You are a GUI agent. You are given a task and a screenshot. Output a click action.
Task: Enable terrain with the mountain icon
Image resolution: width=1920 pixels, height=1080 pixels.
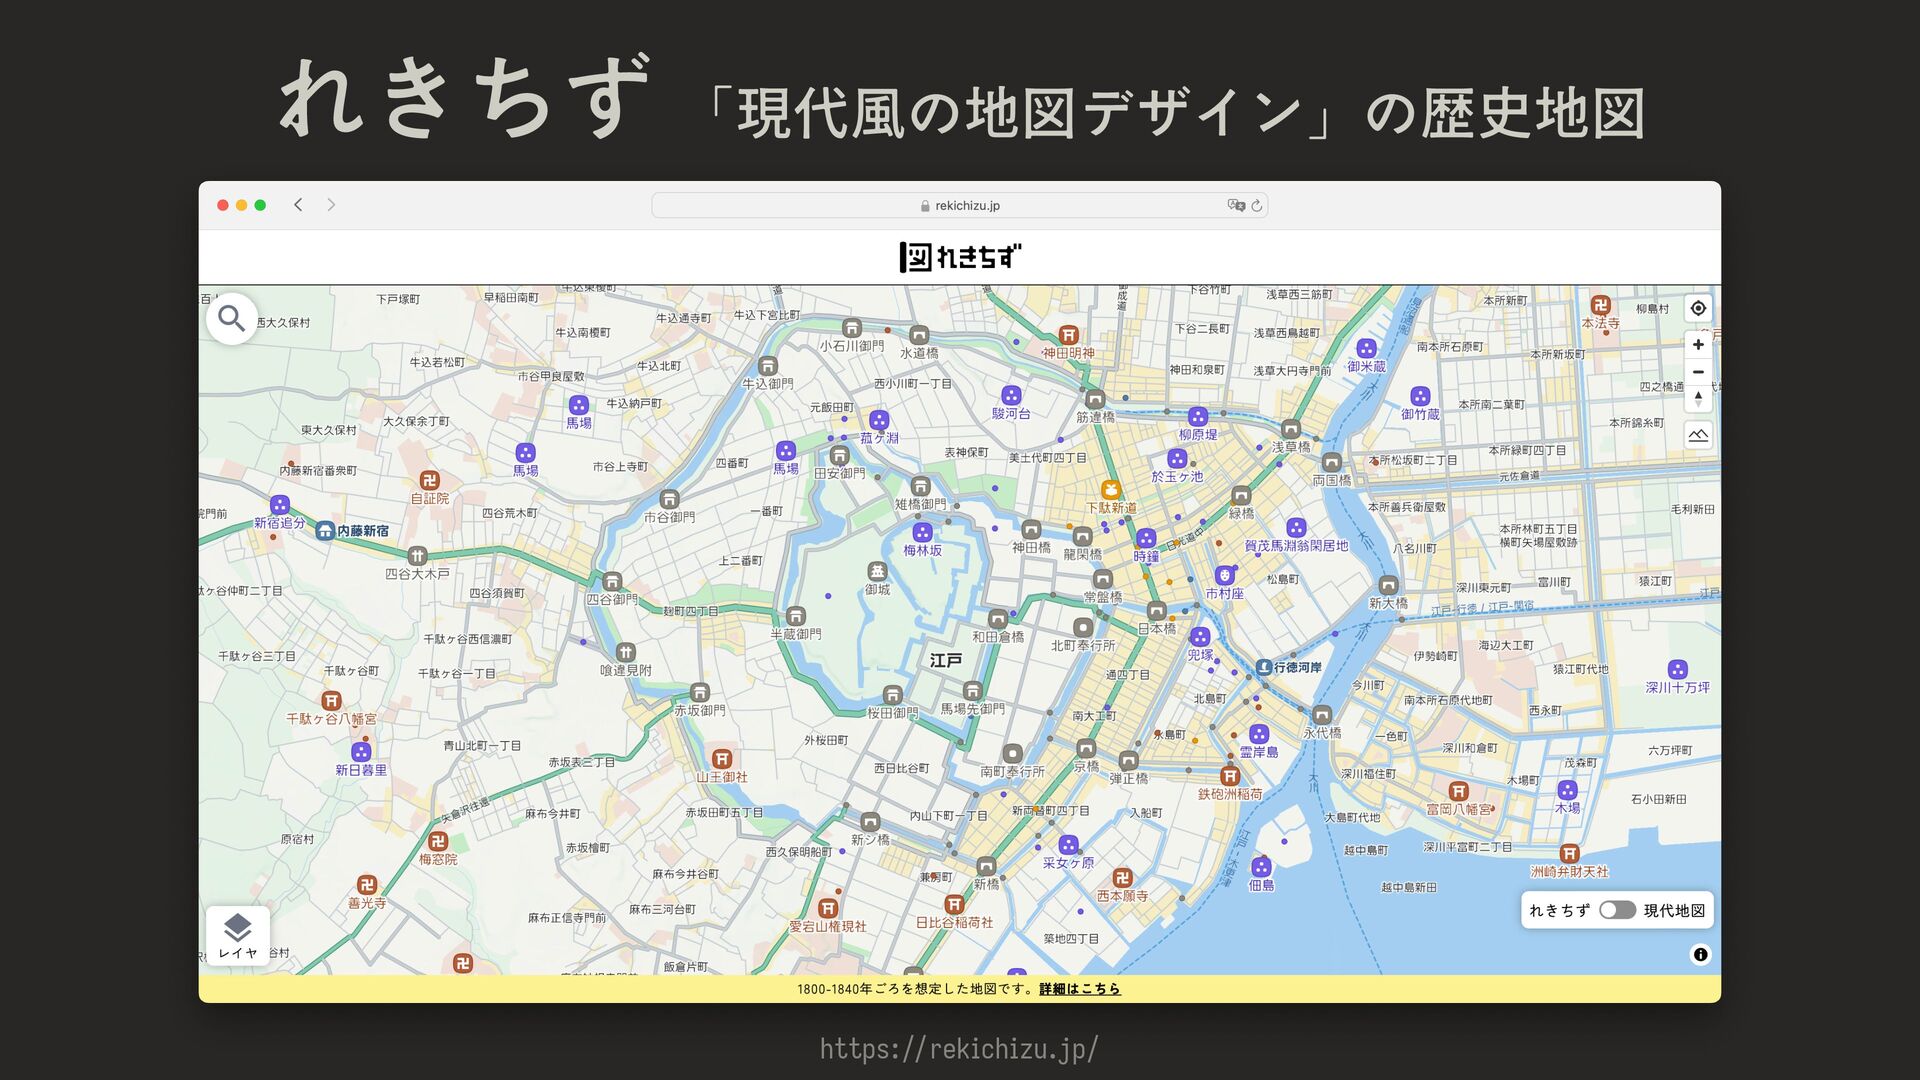pos(1698,435)
